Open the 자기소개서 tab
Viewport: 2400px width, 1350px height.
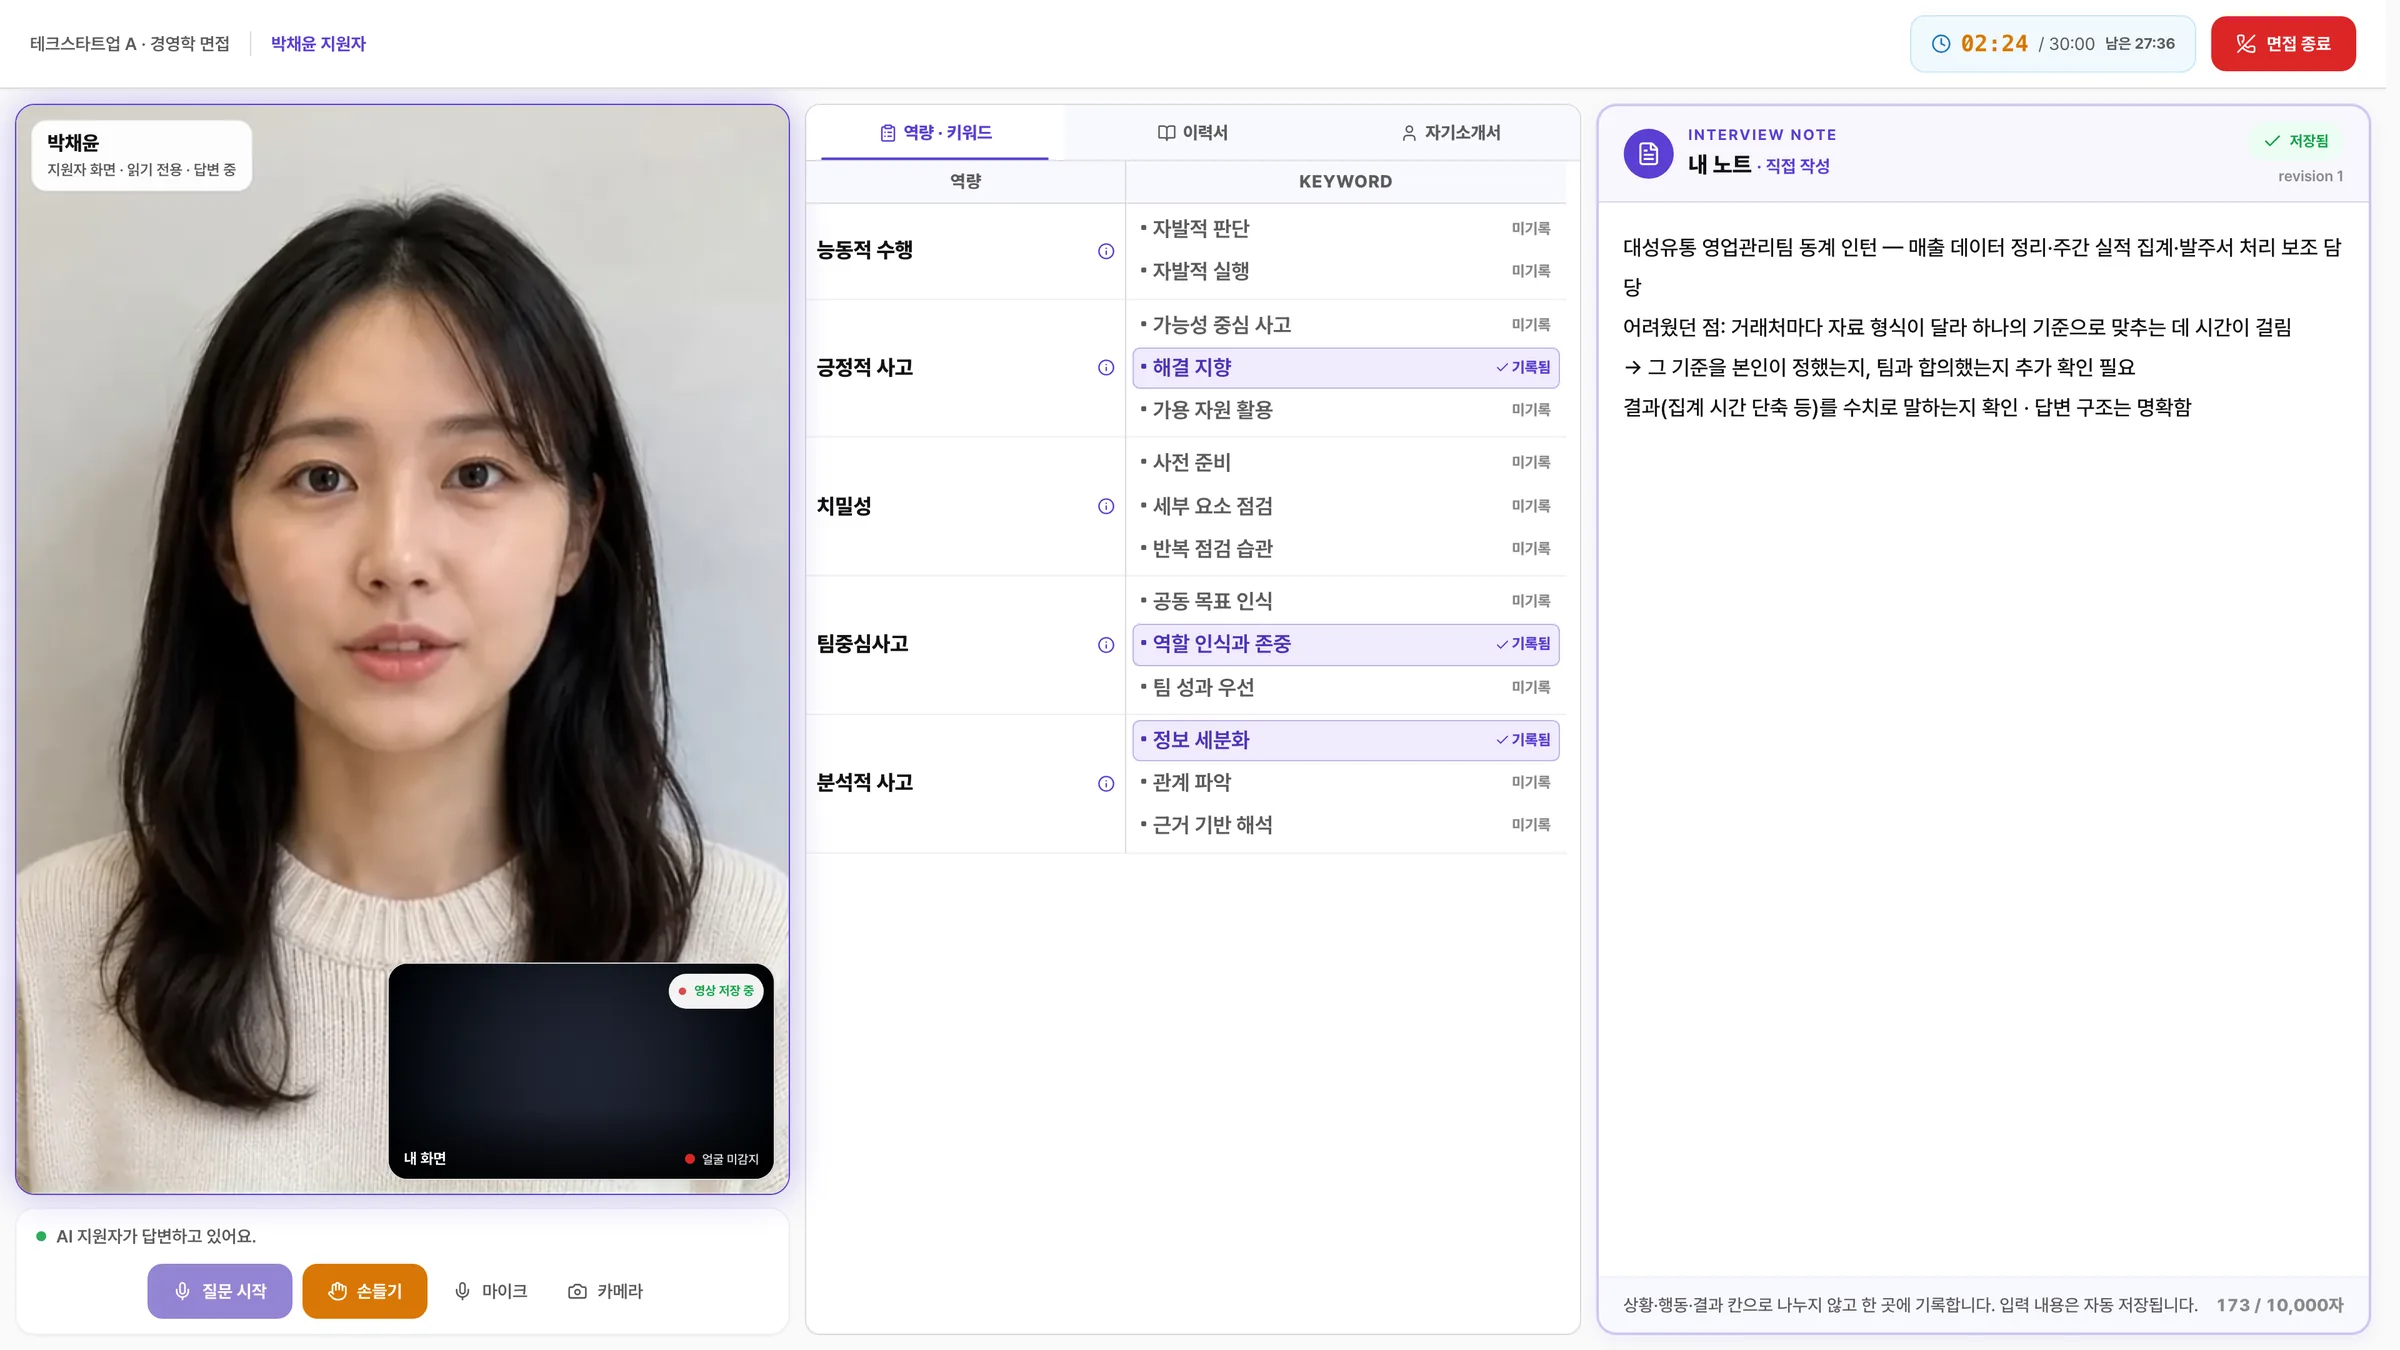[x=1450, y=133]
